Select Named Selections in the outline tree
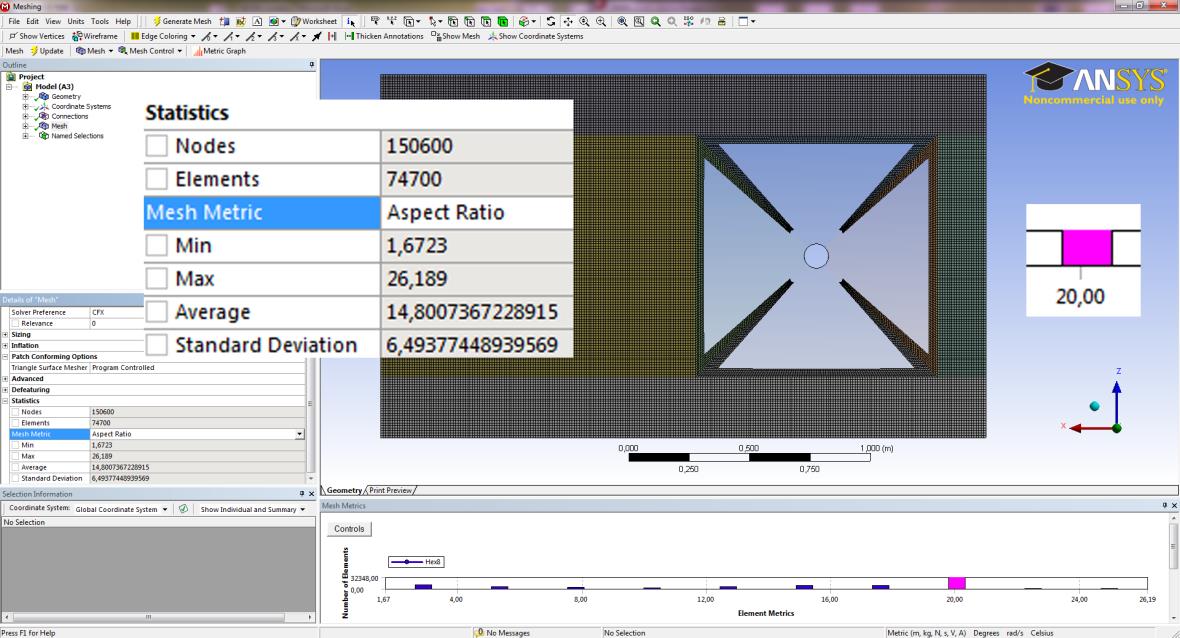This screenshot has height=638, width=1180. click(78, 136)
